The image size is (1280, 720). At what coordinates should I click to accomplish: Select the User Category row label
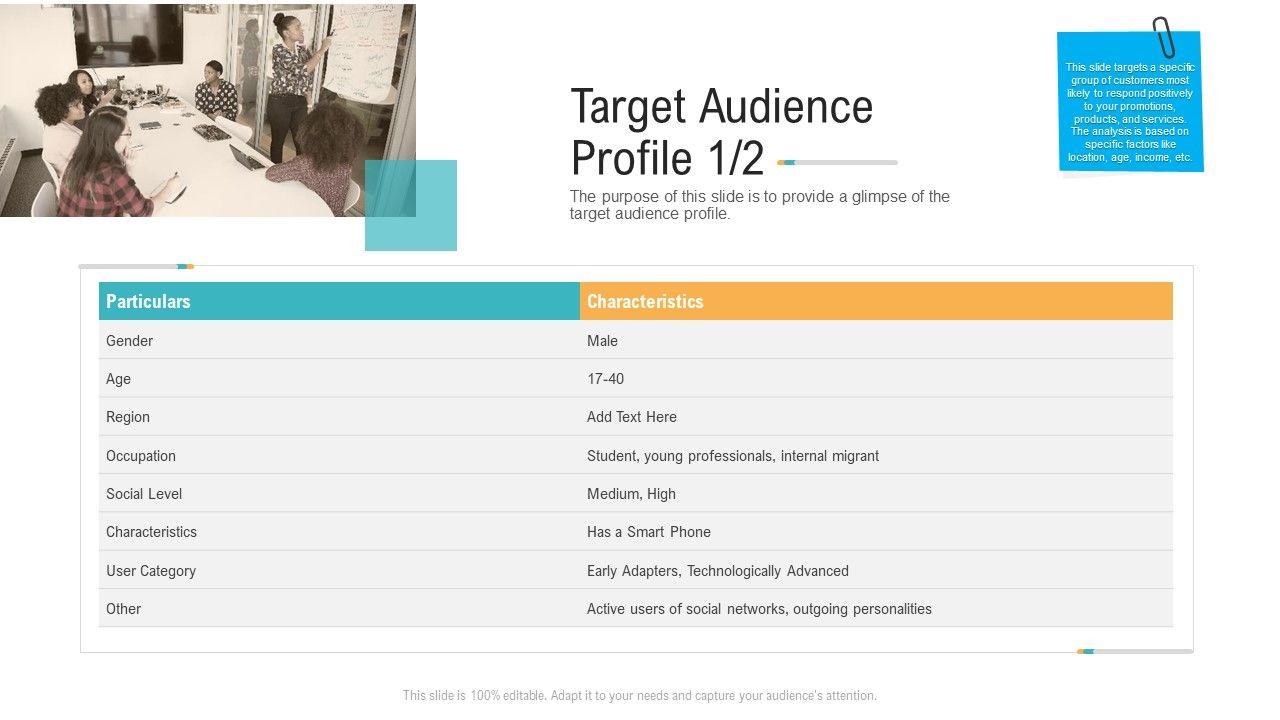click(151, 571)
